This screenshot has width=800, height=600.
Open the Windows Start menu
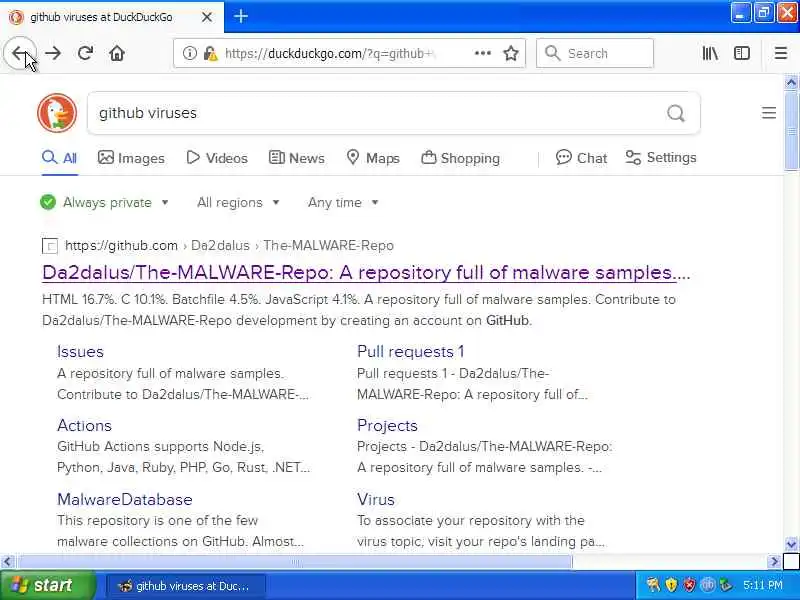point(48,585)
